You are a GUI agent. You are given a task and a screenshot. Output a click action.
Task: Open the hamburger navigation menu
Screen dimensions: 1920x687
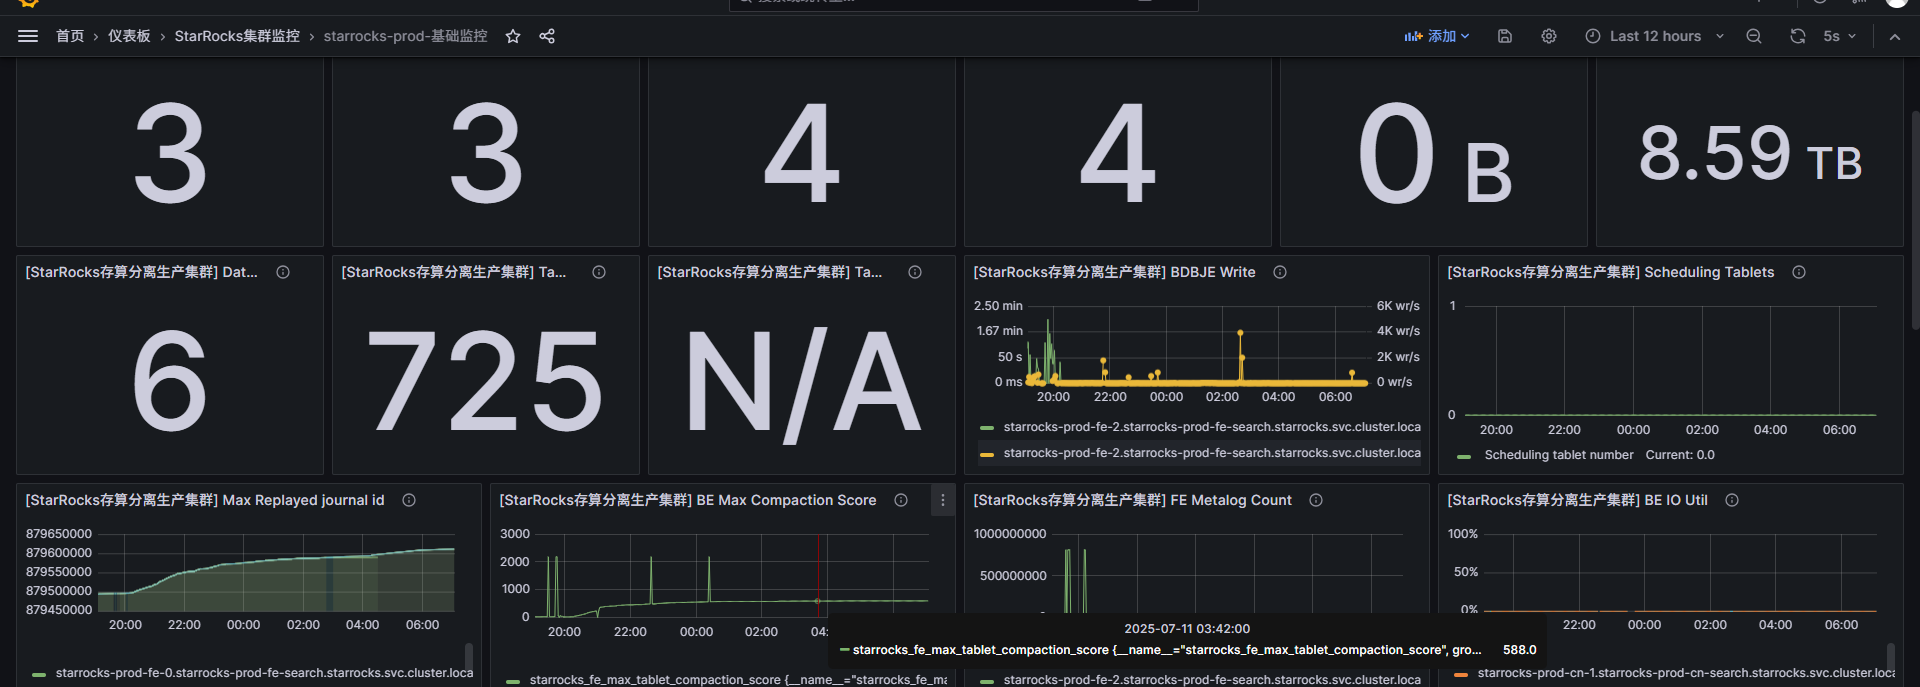click(x=28, y=36)
